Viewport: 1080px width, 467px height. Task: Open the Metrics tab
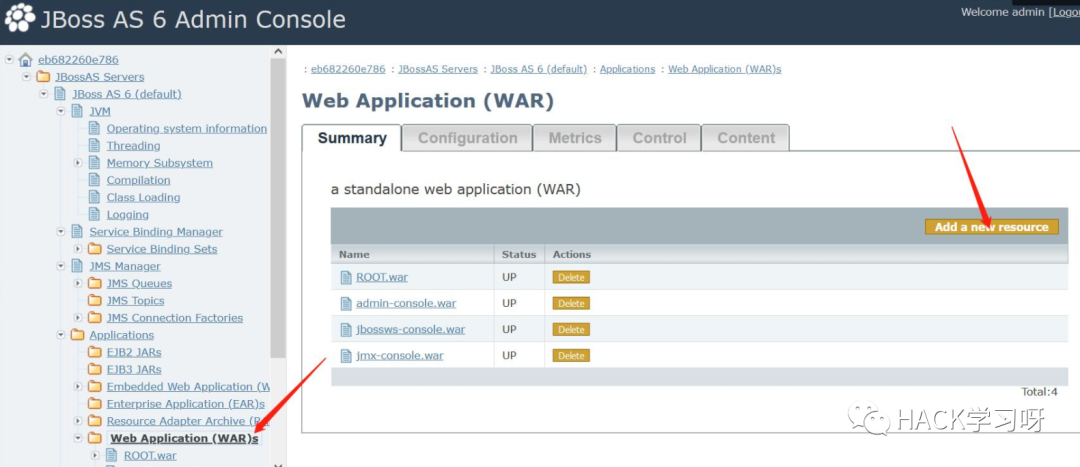point(574,138)
